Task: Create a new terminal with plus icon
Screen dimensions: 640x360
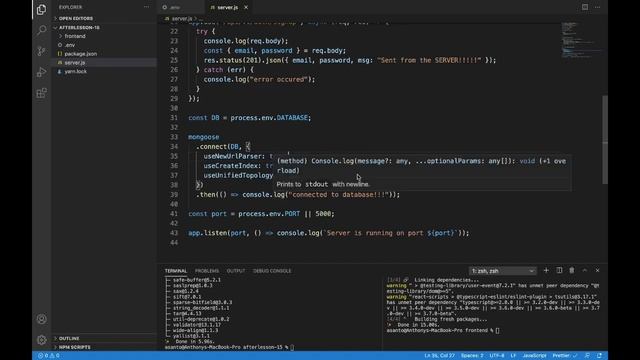Action: click(546, 270)
